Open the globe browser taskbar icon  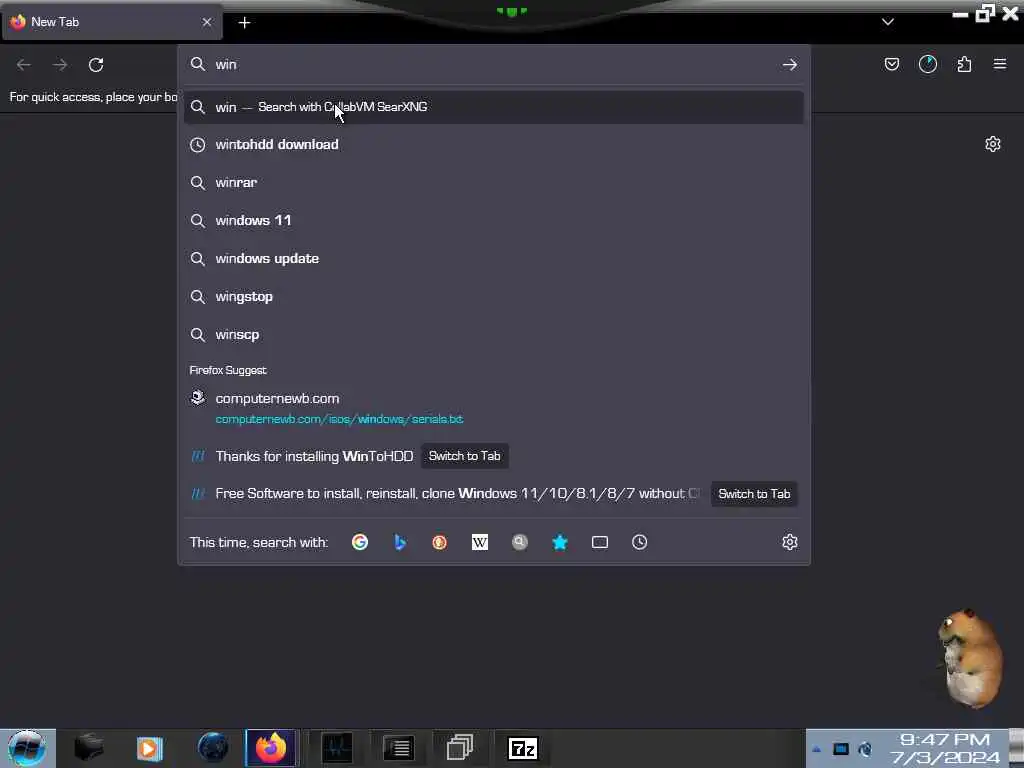pyautogui.click(x=212, y=748)
